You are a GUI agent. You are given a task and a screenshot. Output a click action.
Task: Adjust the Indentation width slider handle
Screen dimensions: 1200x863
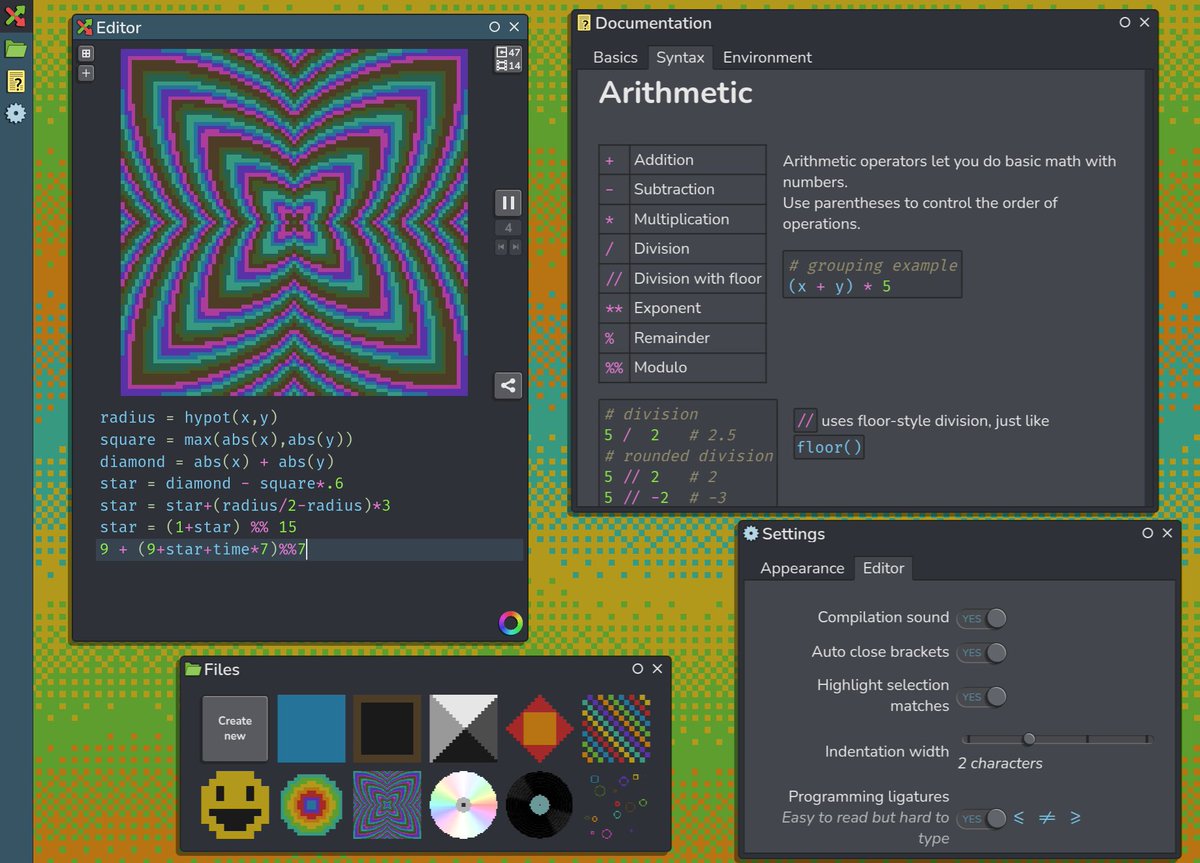1028,739
